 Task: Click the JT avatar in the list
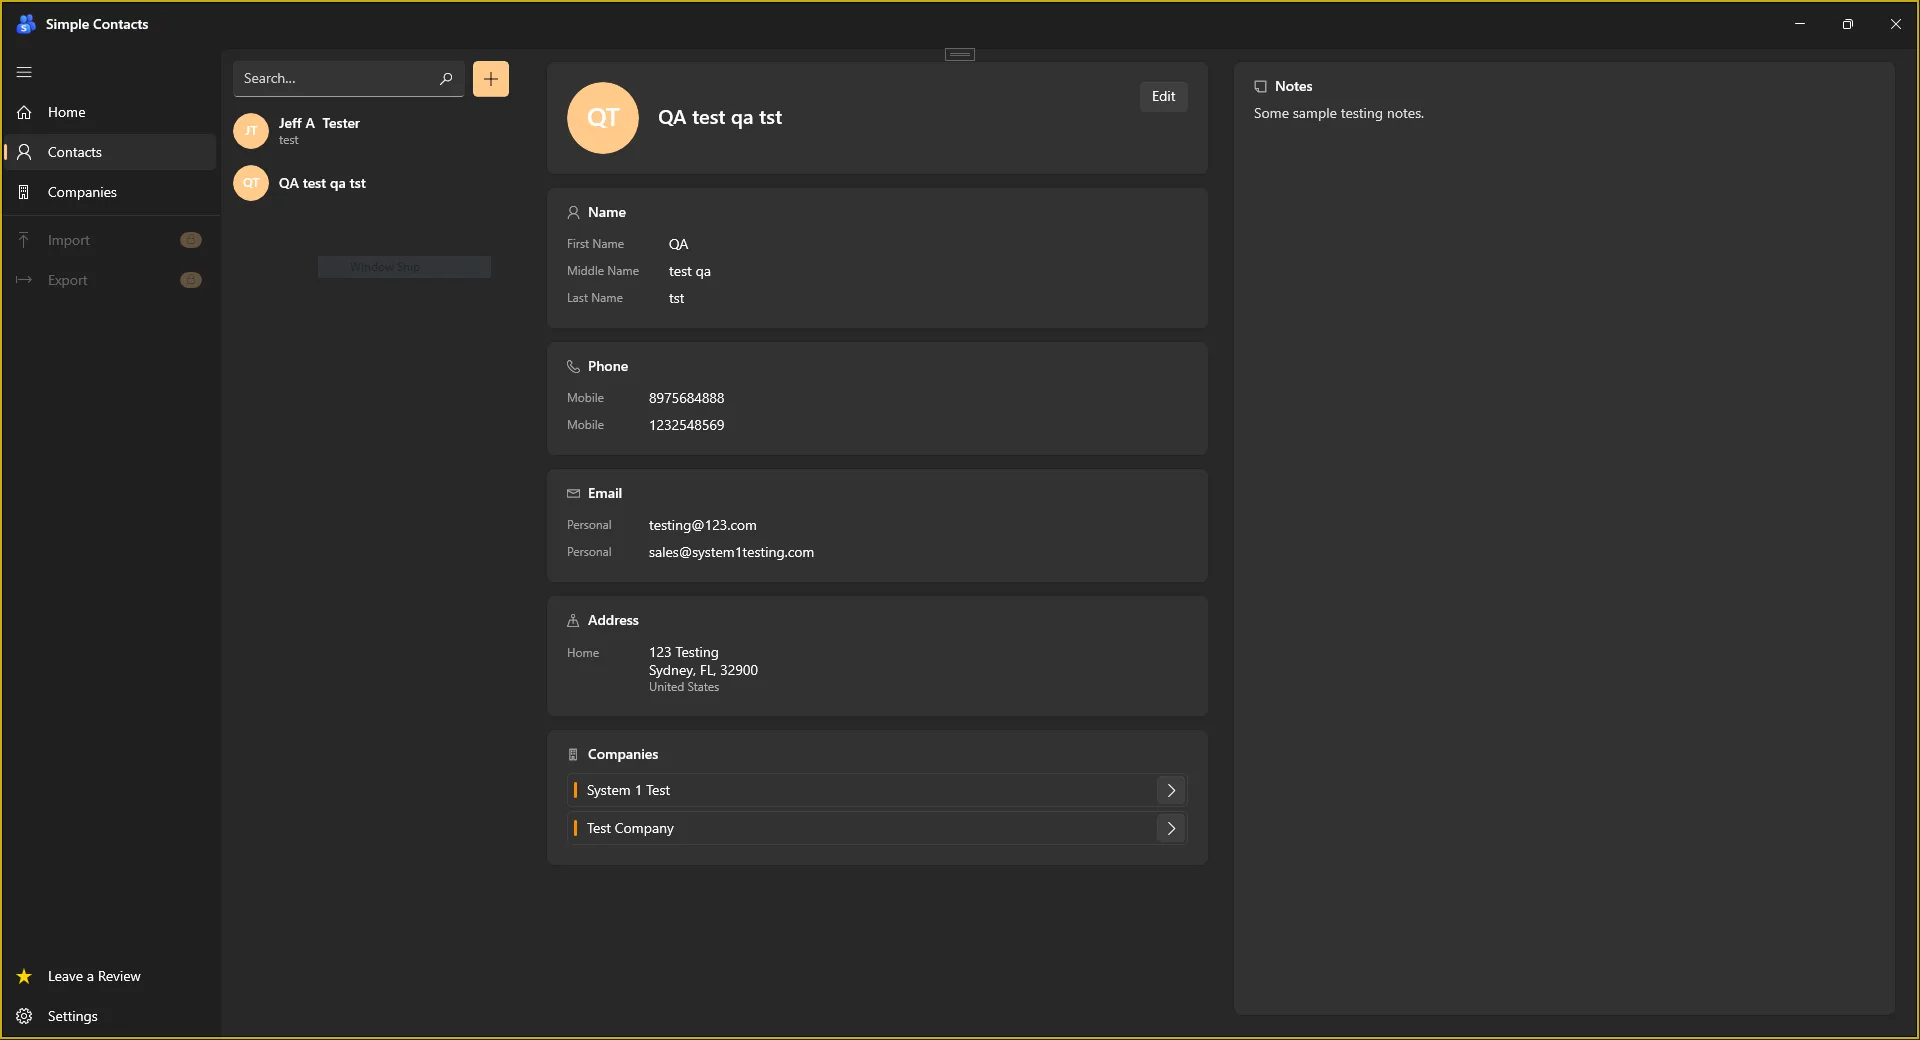click(x=251, y=130)
